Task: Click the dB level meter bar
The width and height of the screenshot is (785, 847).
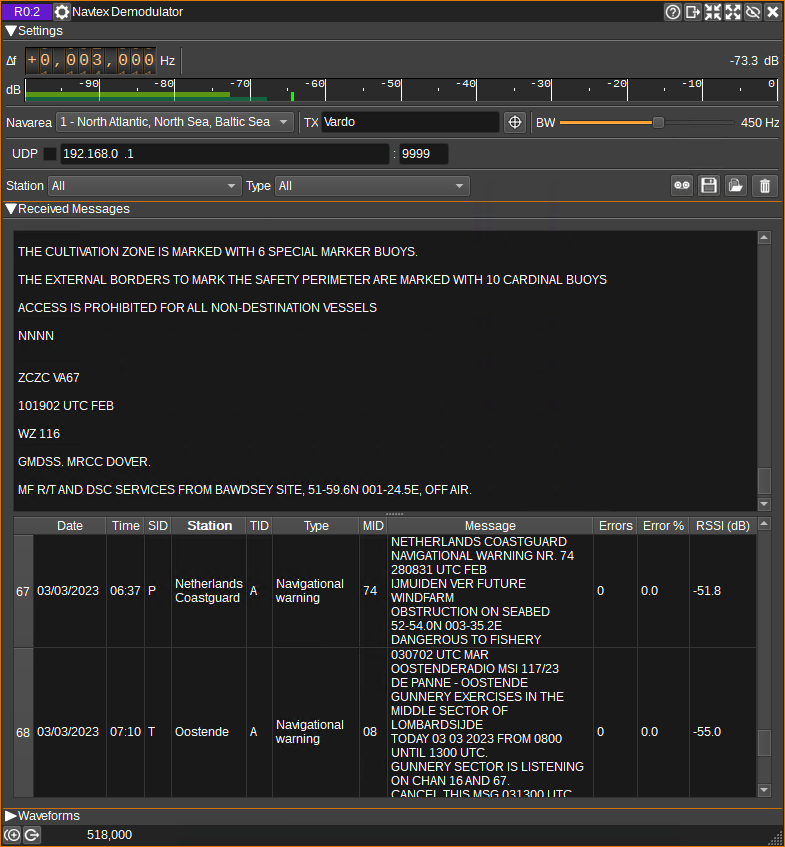Action: 401,90
